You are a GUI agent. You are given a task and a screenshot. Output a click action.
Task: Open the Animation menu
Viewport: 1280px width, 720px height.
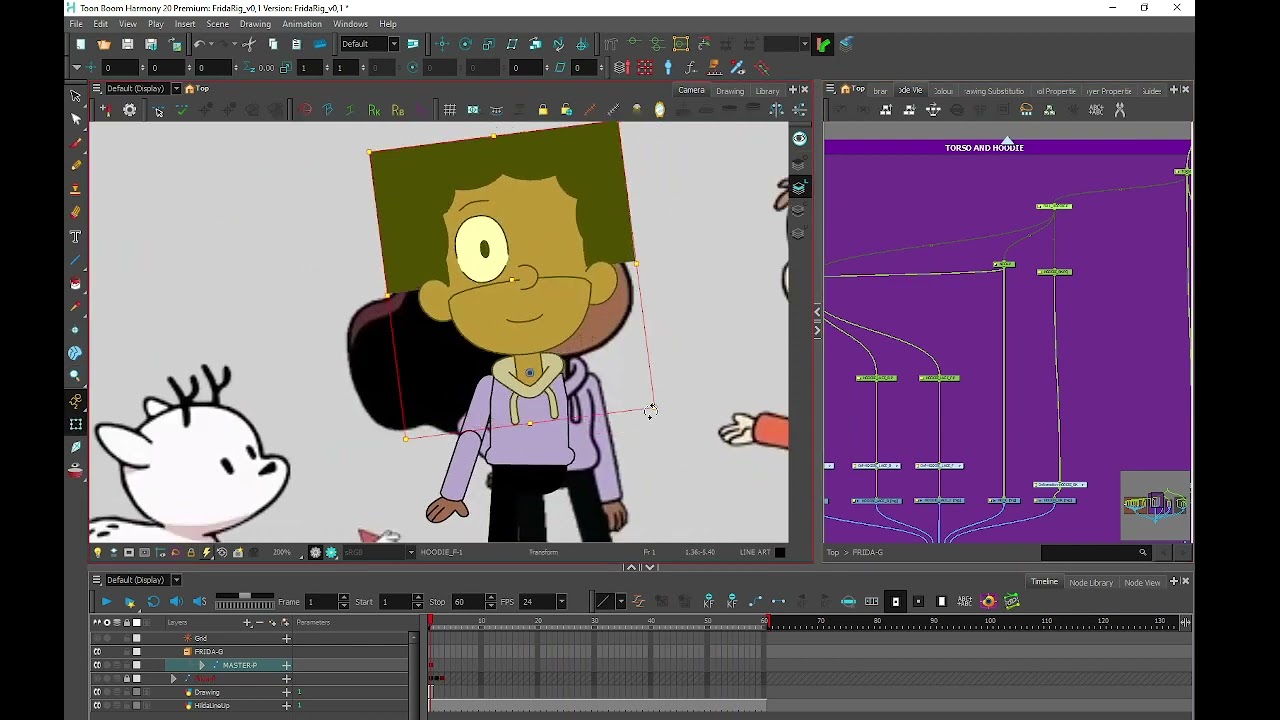coord(302,24)
